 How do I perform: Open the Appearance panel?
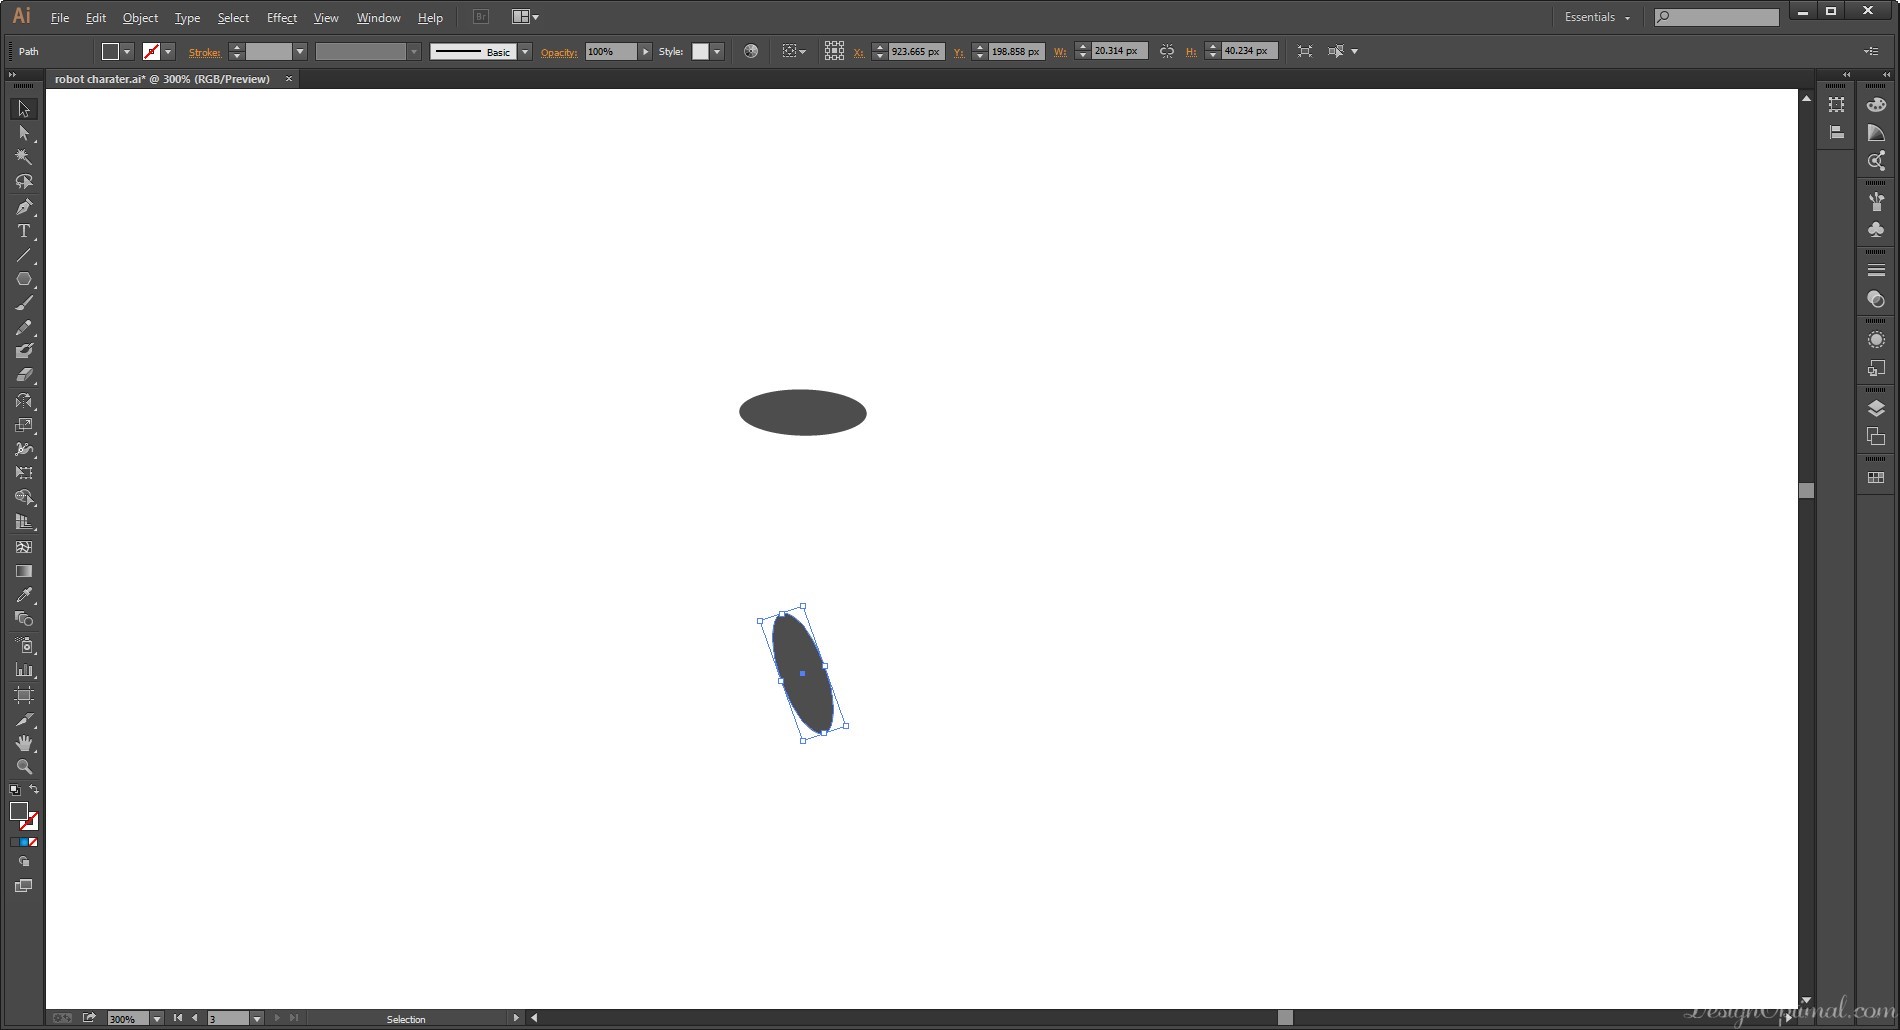point(1876,340)
